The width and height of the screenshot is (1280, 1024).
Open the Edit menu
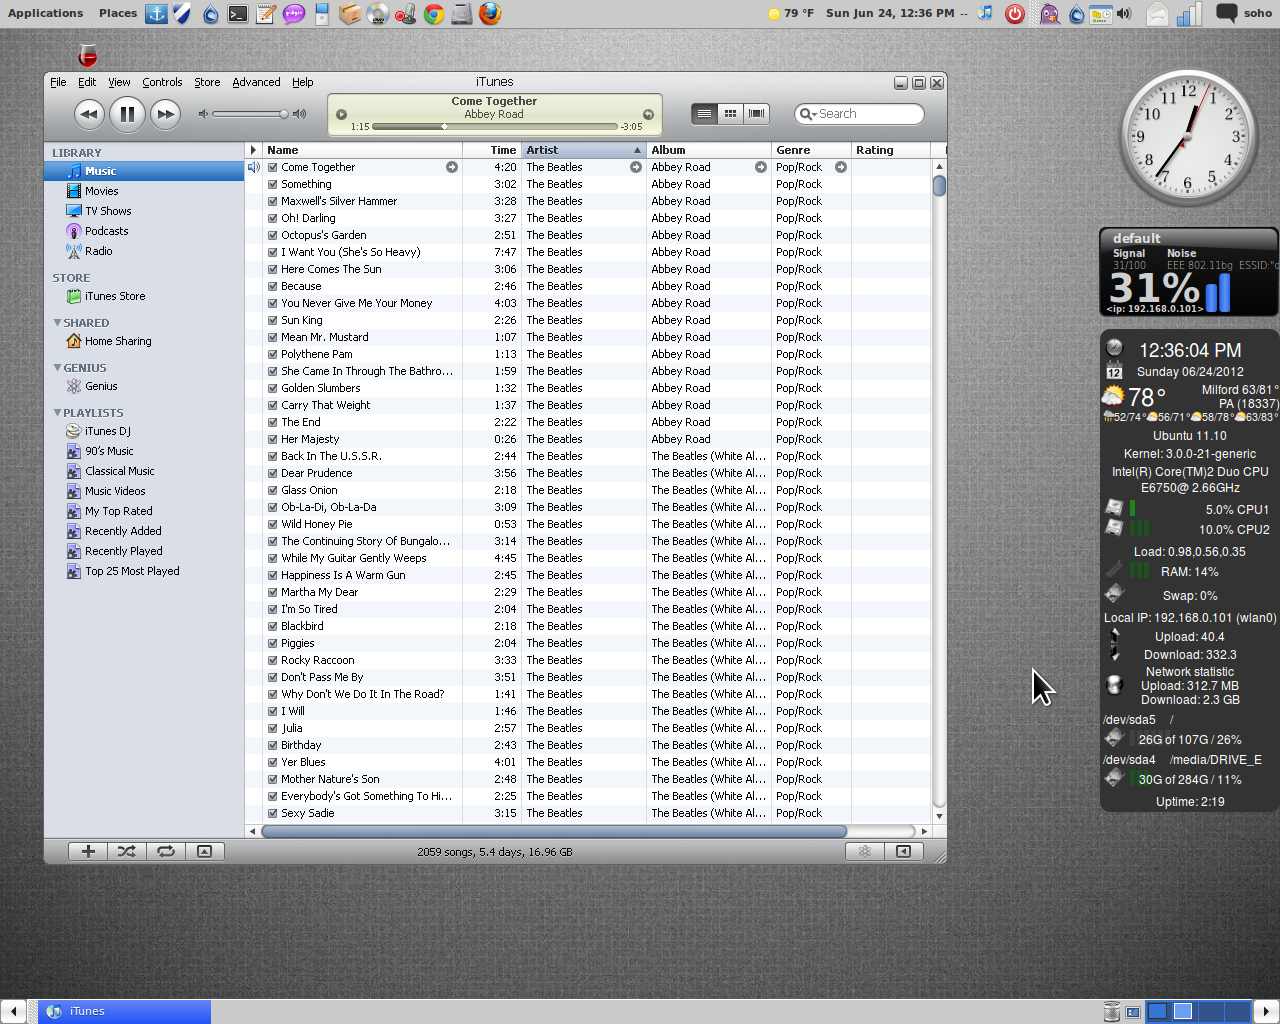click(x=87, y=82)
